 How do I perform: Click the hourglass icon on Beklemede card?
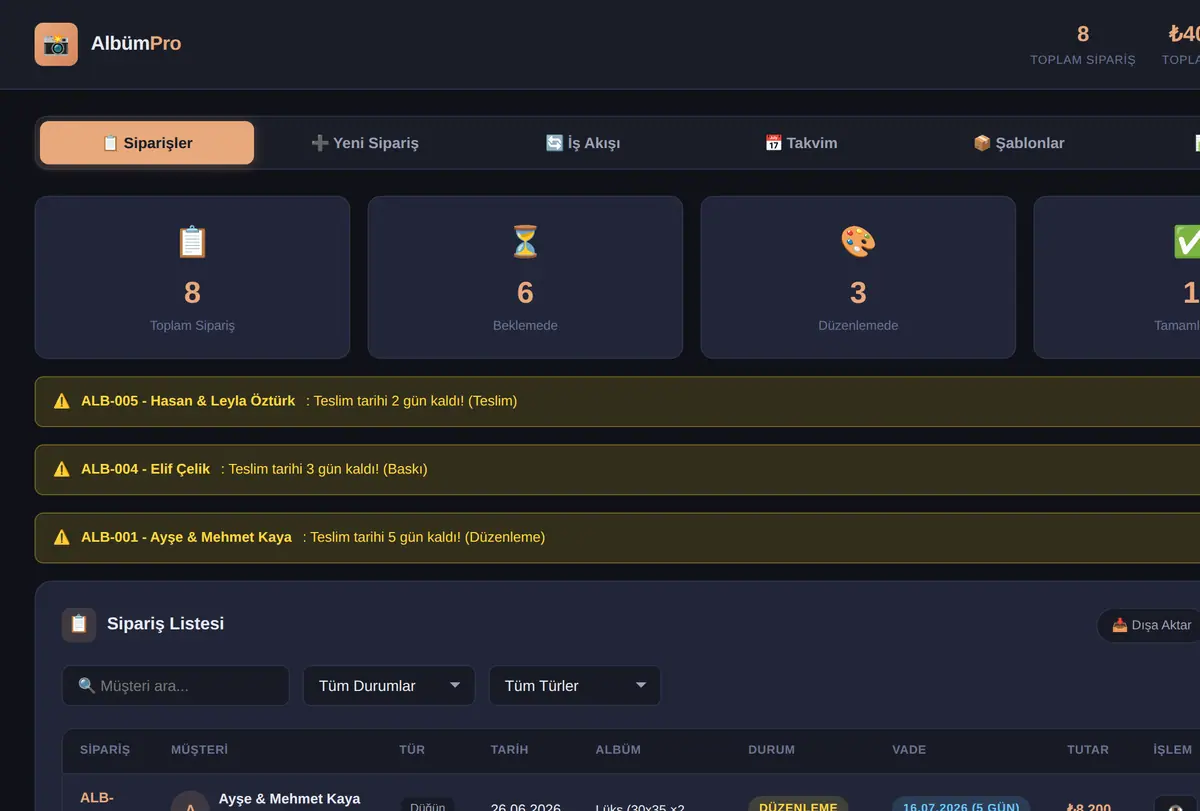525,242
